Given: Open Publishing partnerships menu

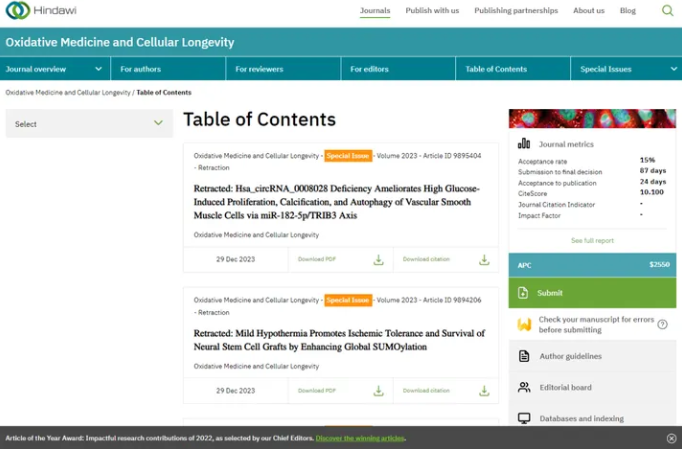Looking at the screenshot, I should pyautogui.click(x=516, y=10).
